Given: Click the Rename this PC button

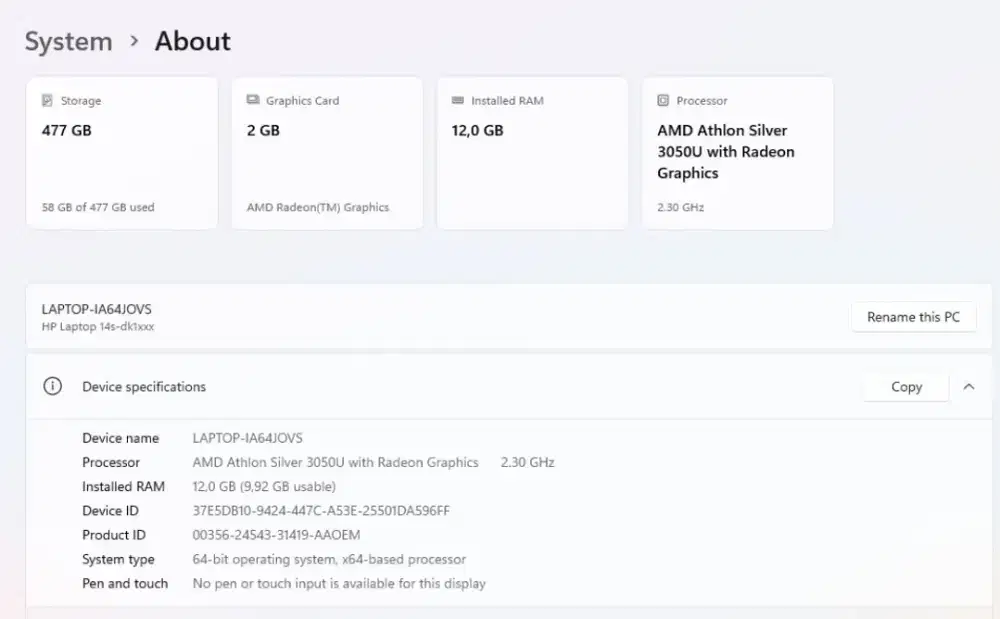Looking at the screenshot, I should click(x=913, y=317).
